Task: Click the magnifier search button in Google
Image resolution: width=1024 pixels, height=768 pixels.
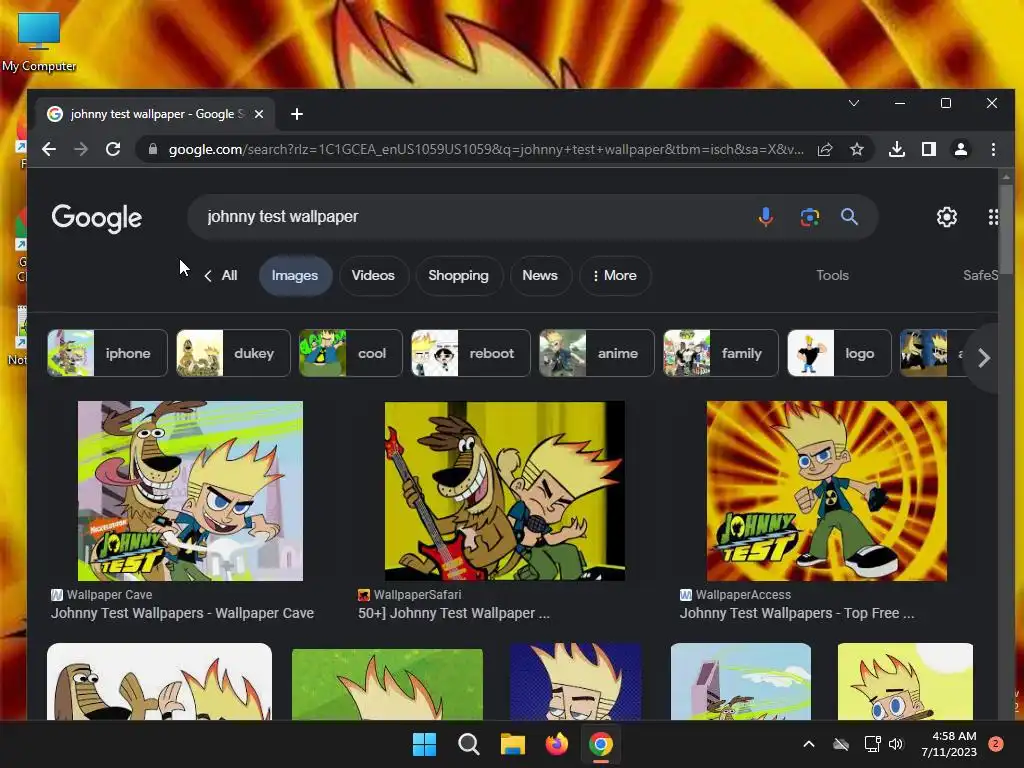Action: 849,217
